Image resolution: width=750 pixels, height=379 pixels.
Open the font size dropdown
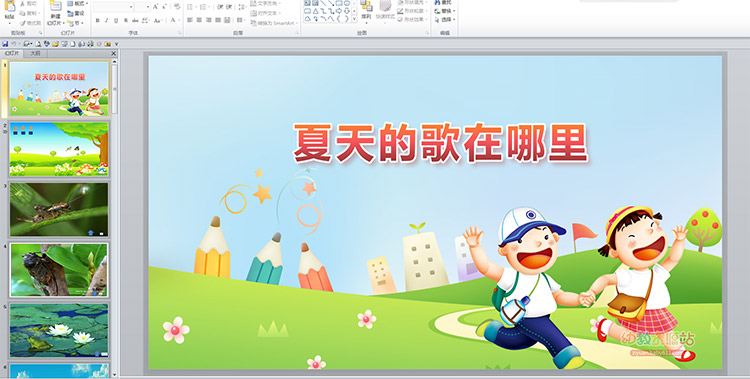tap(142, 7)
